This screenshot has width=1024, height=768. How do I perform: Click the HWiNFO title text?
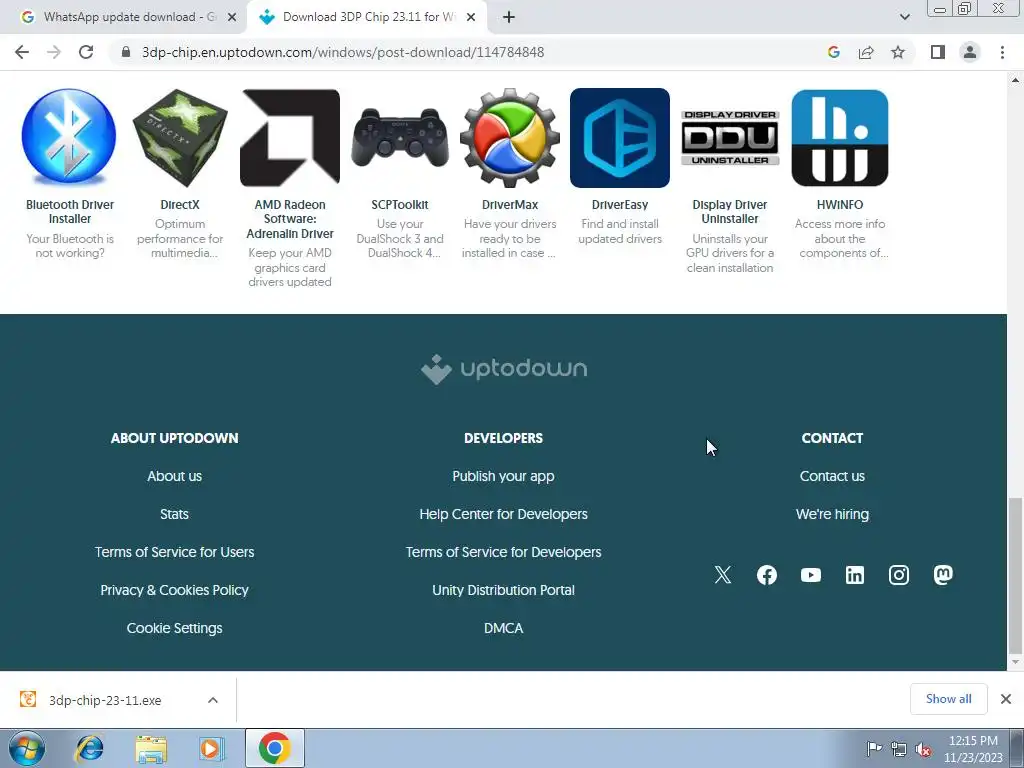pos(840,204)
